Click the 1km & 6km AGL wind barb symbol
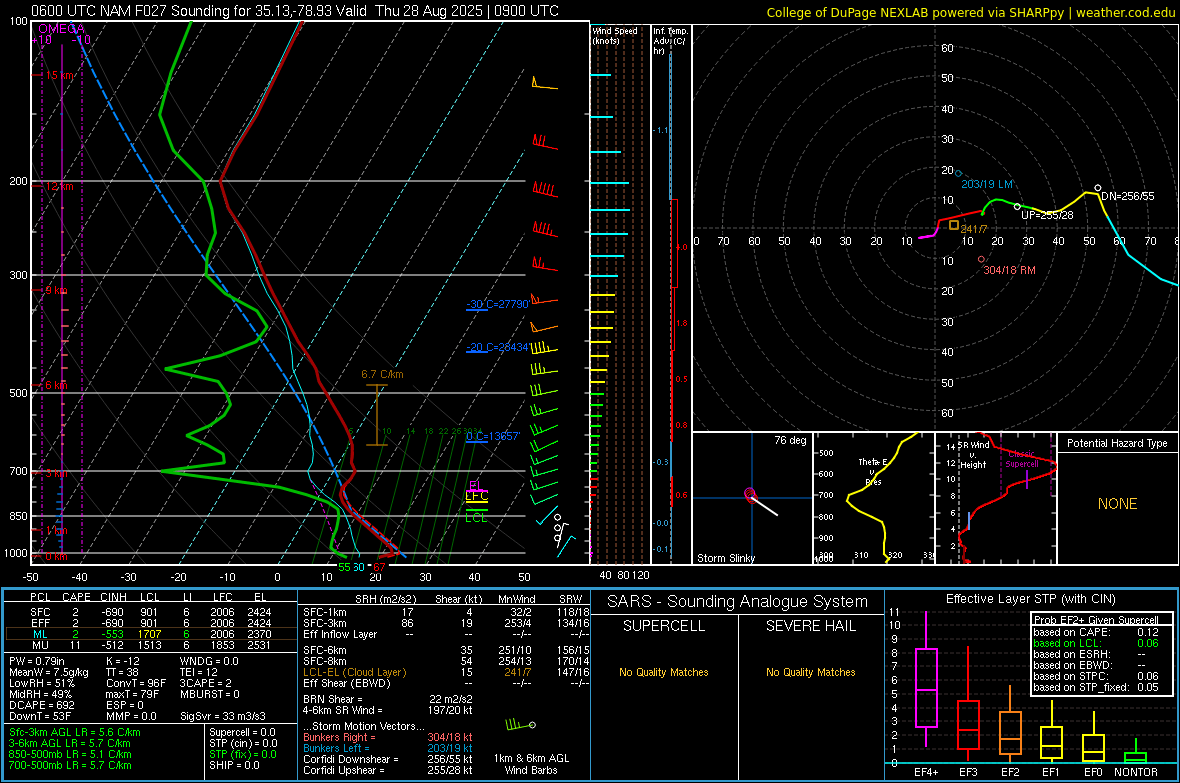 521,725
